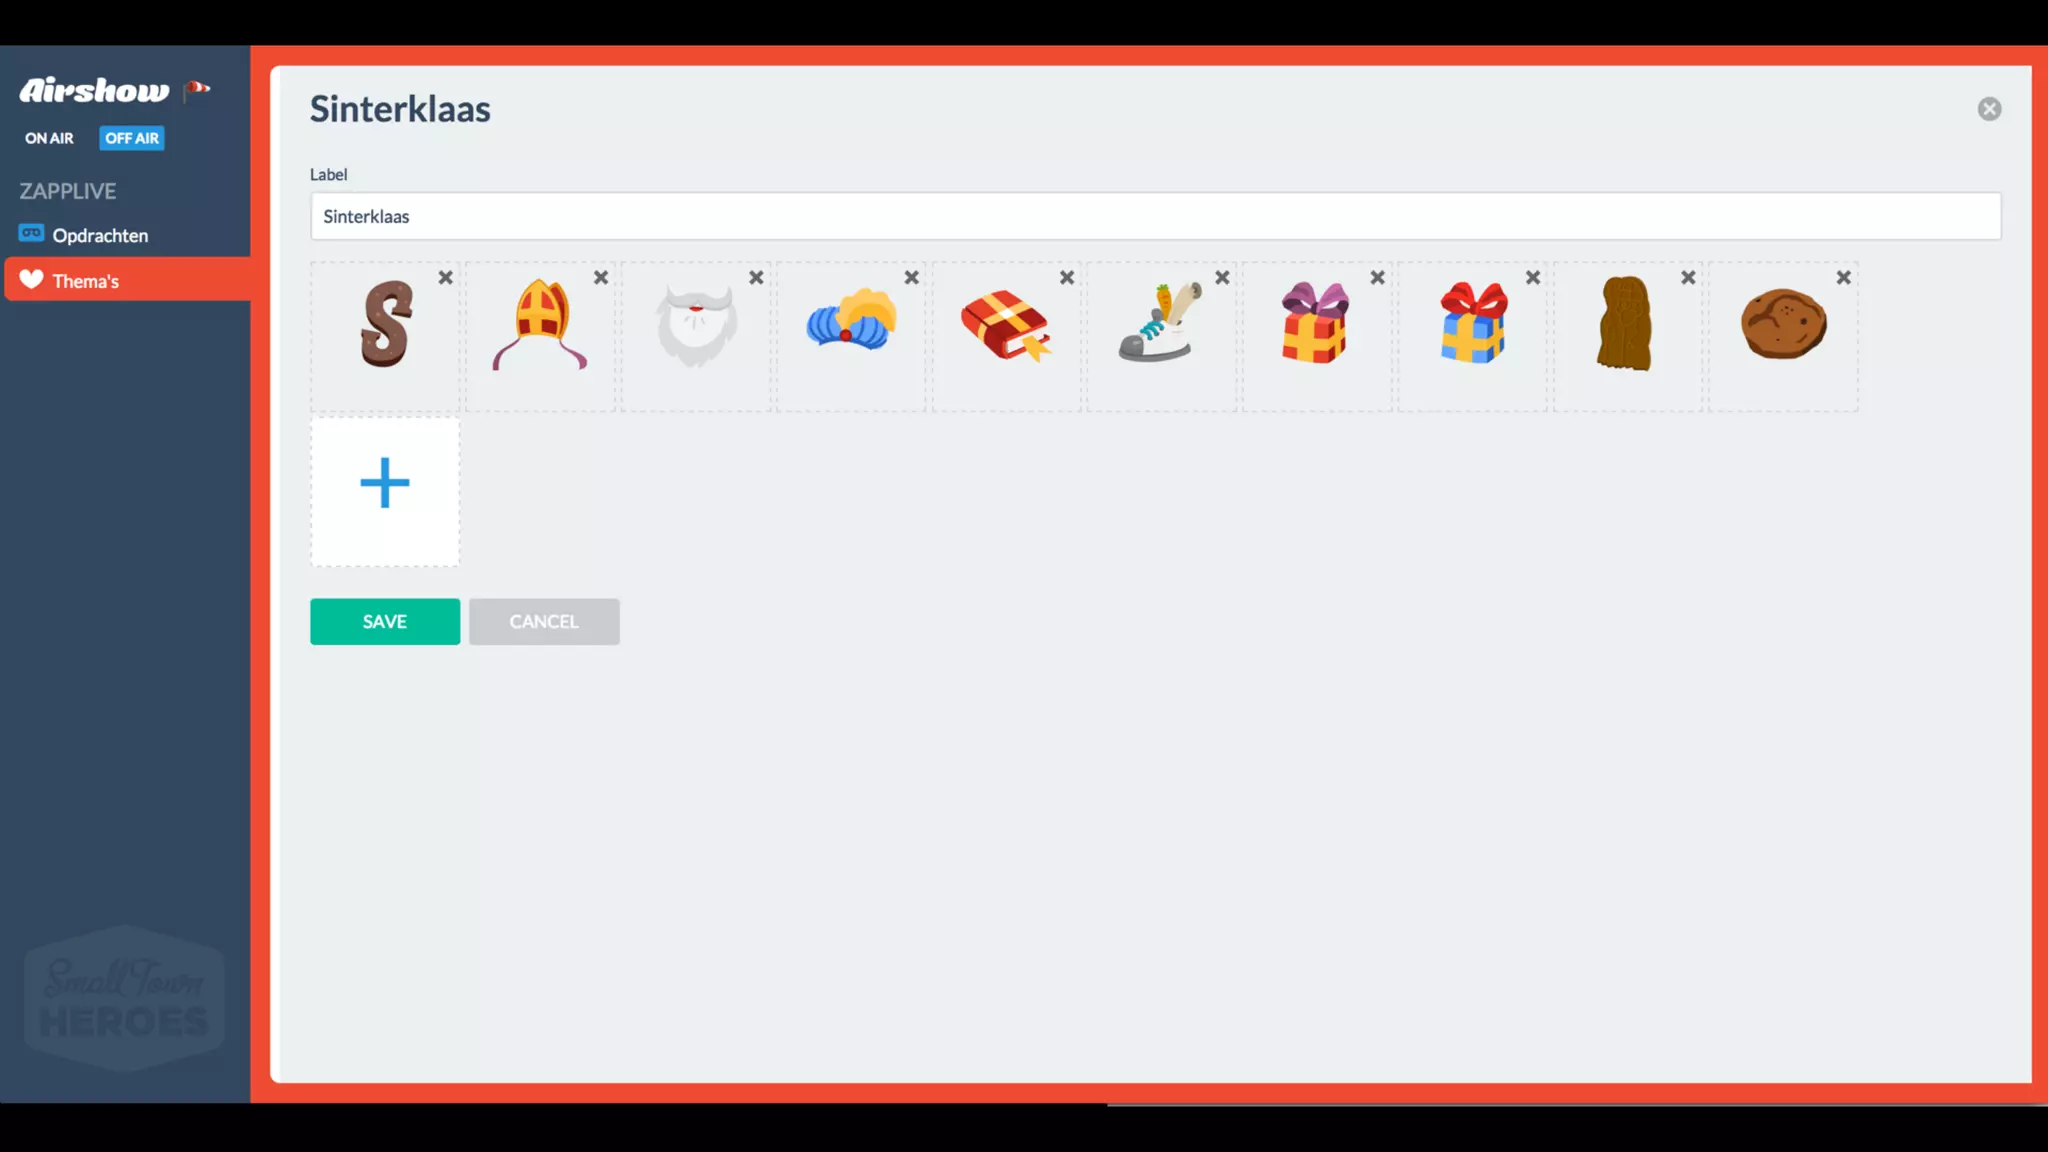Remove the purple-bow gift sticker
The width and height of the screenshot is (2048, 1152).
1377,278
